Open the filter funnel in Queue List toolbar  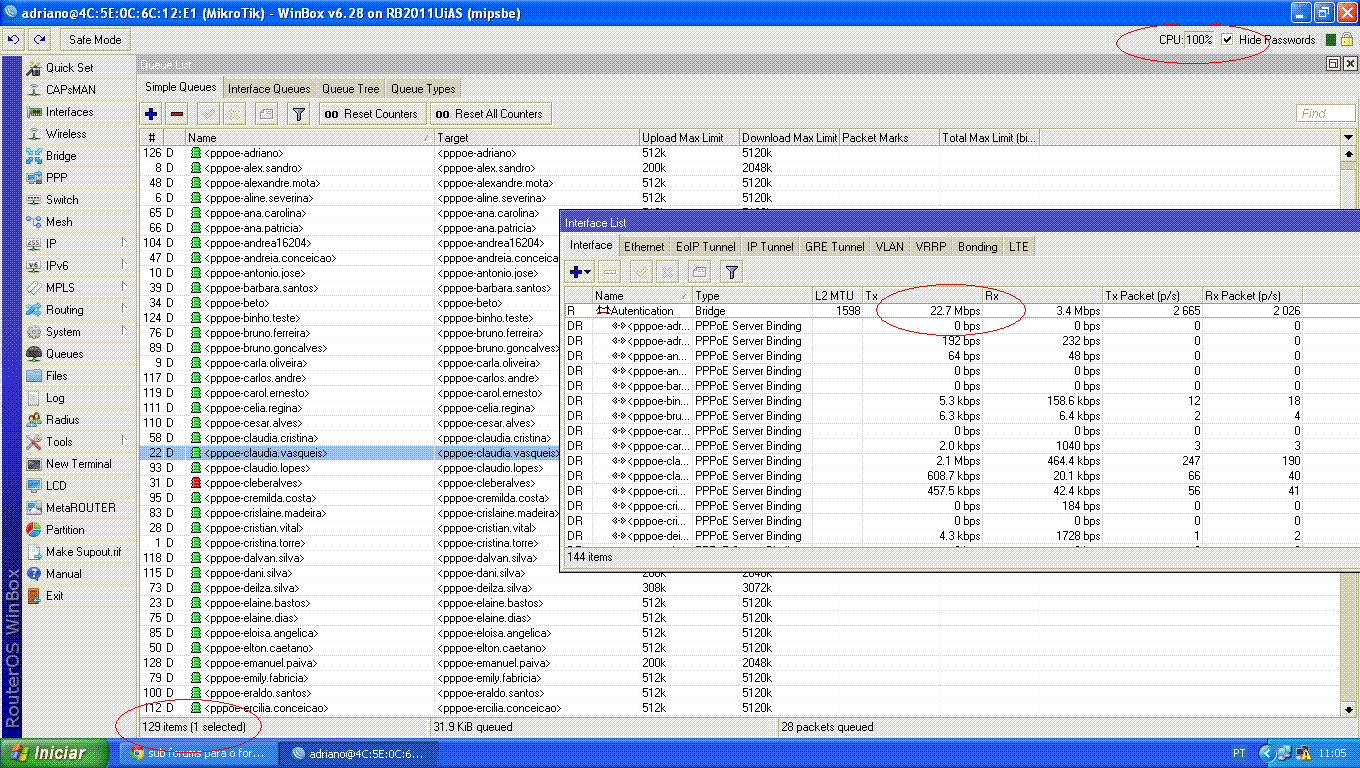click(298, 114)
